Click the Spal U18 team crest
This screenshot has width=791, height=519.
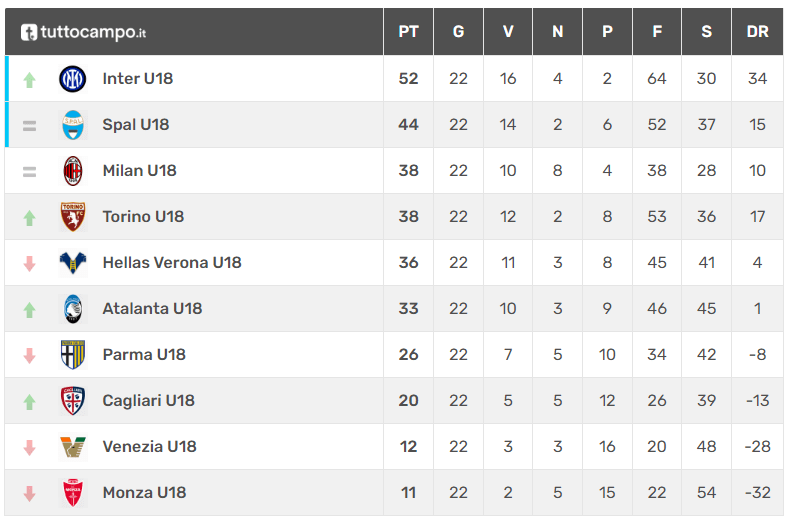pos(73,125)
